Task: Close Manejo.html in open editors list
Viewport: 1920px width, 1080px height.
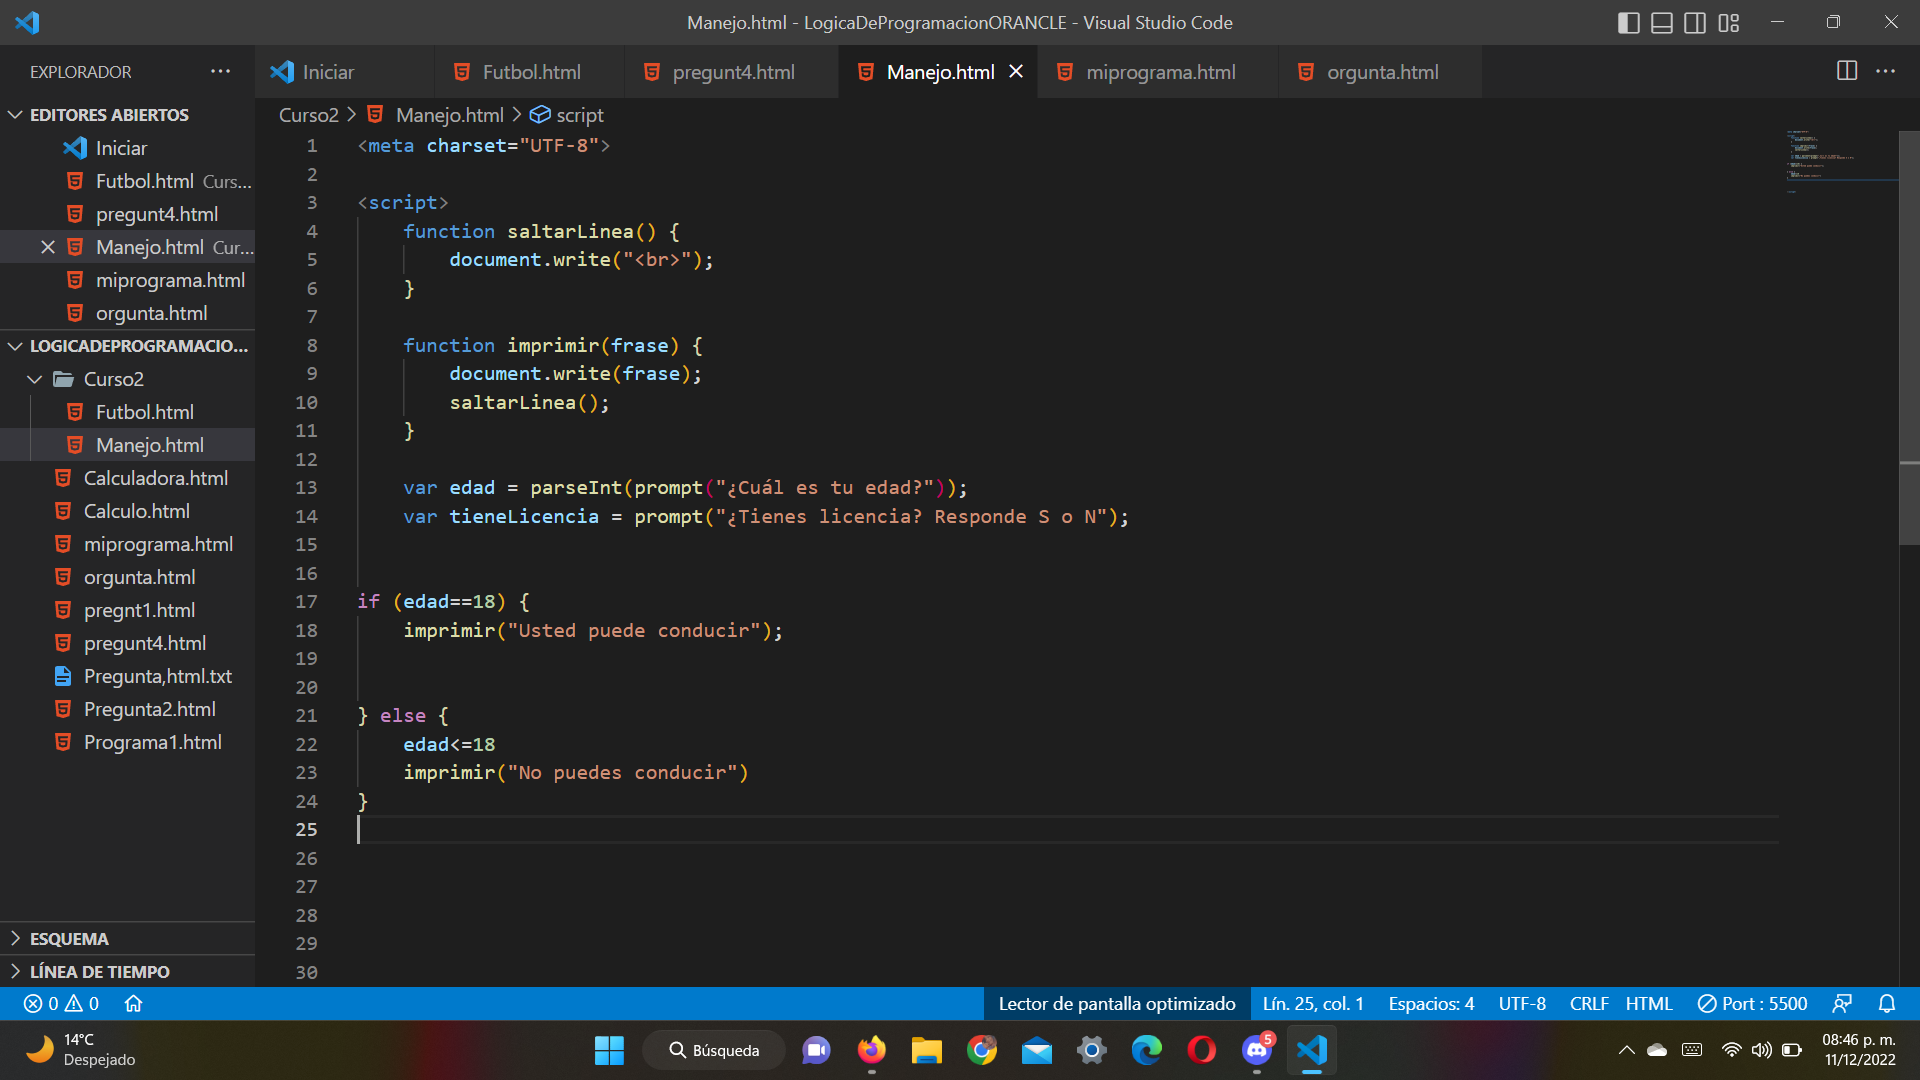Action: point(47,247)
